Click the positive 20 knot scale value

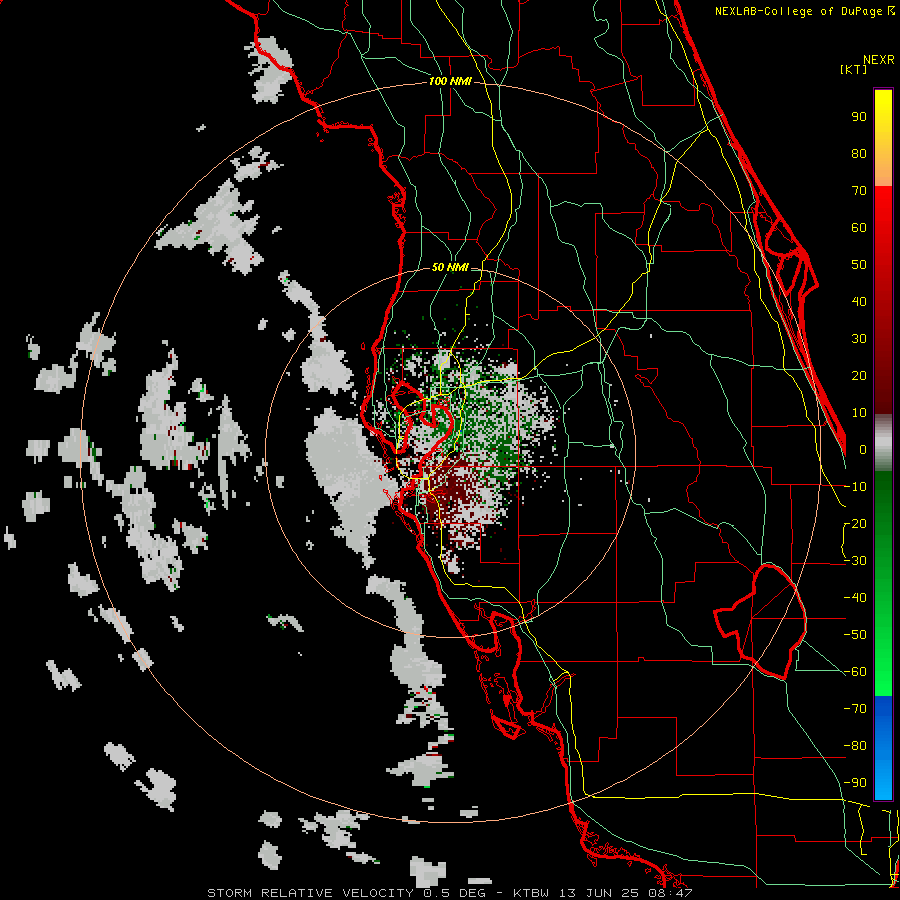coord(859,376)
